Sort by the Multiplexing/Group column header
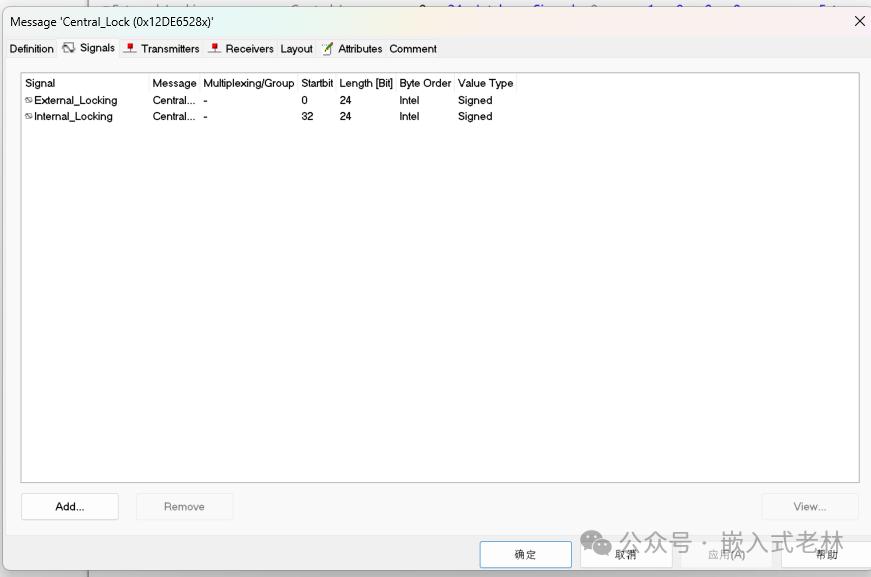Screen dimensions: 871x577 click(248, 83)
